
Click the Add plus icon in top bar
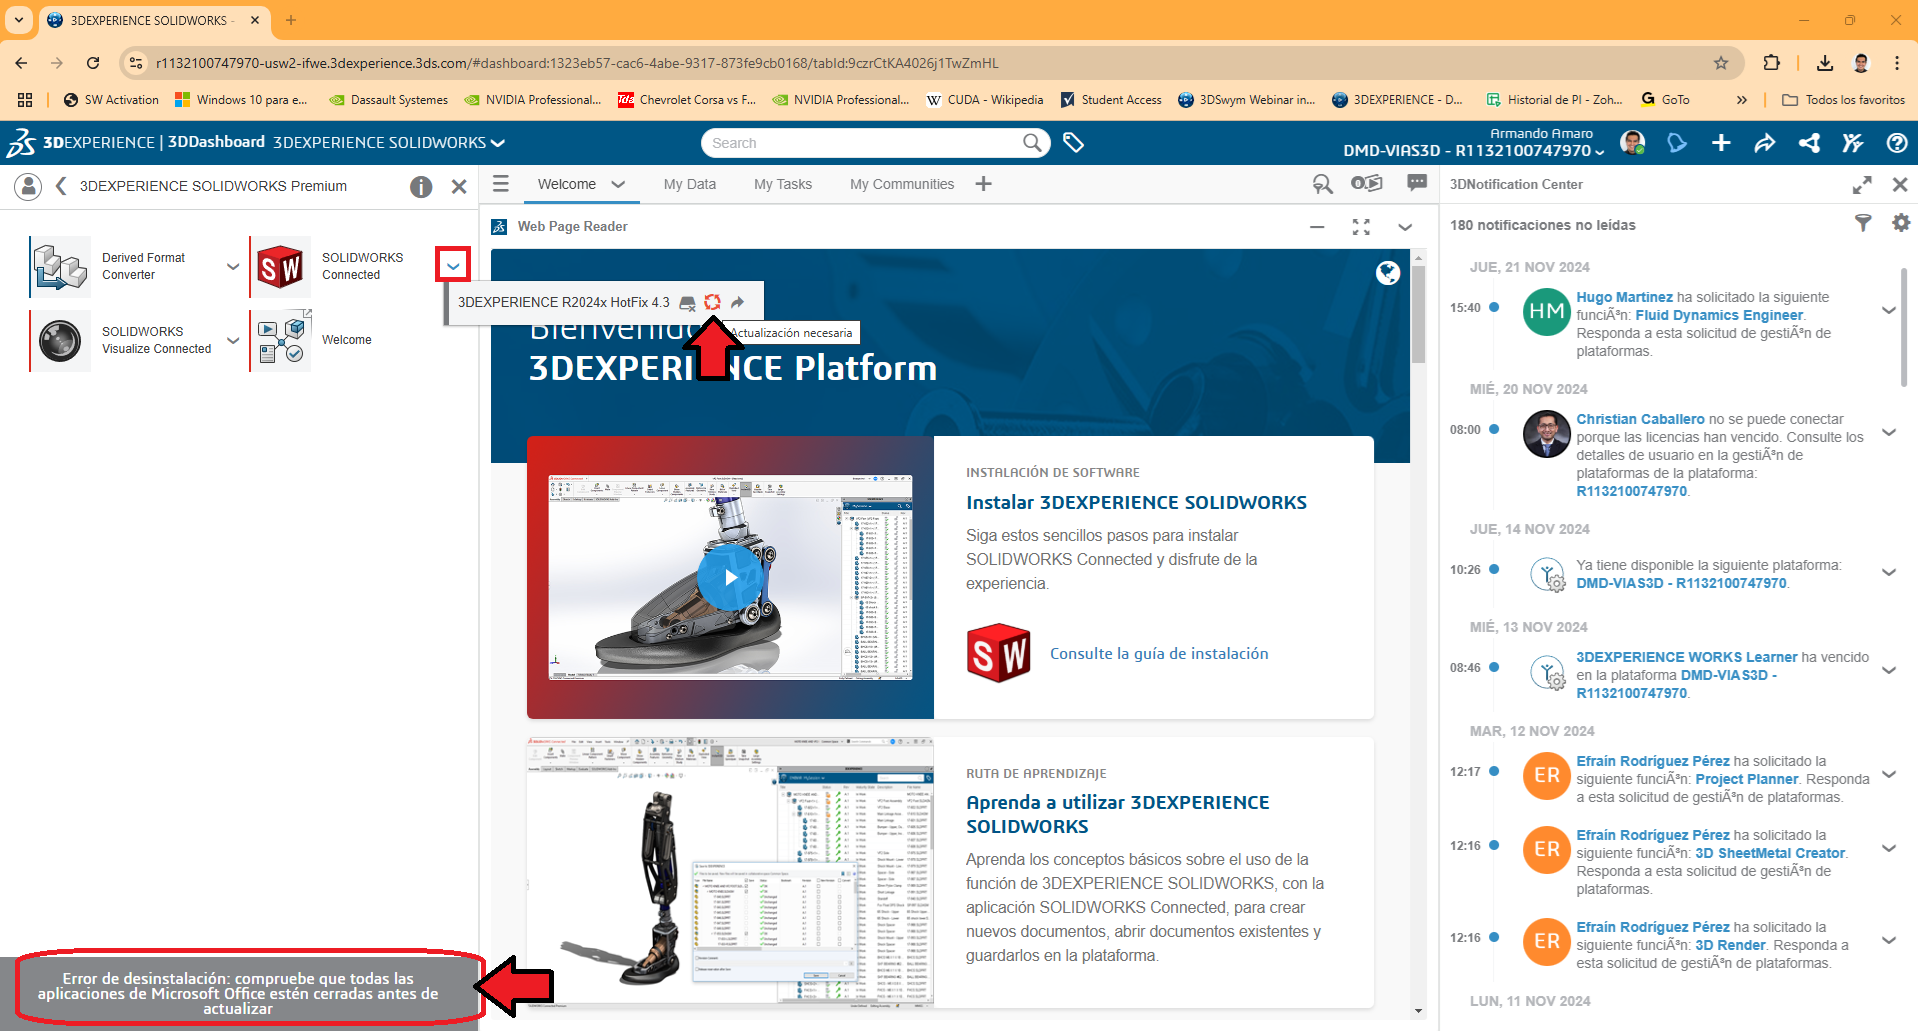tap(1721, 143)
